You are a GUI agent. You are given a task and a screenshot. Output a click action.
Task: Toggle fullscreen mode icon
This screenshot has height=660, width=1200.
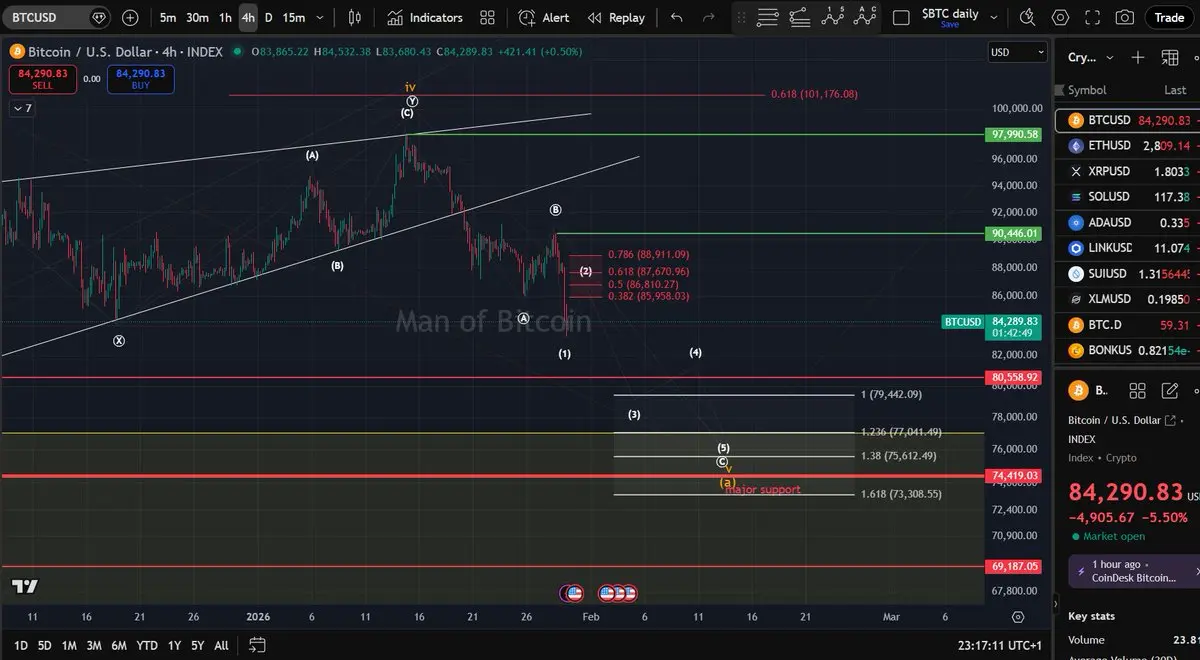click(1093, 17)
